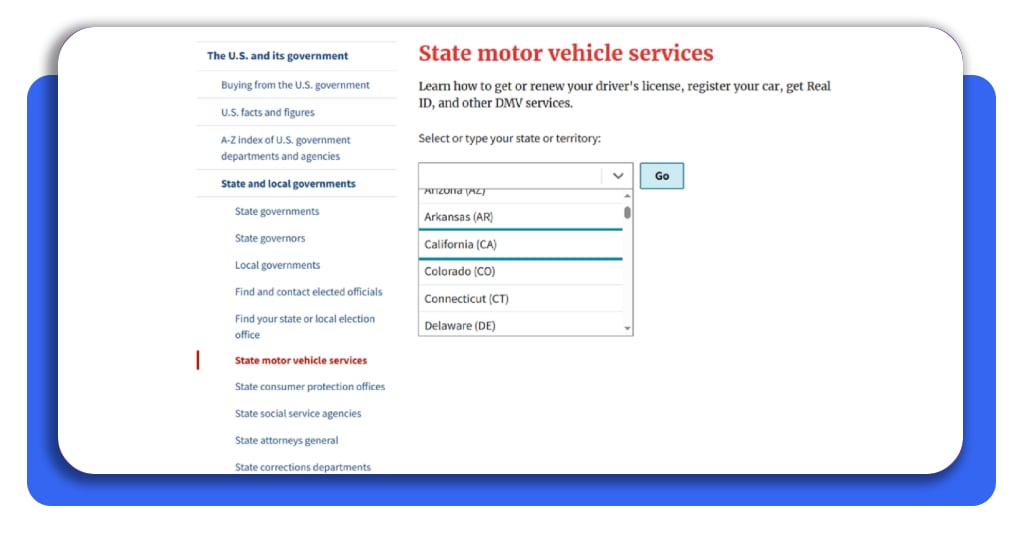The image size is (1024, 536).
Task: Open U.S. facts and figures page
Action: [268, 112]
